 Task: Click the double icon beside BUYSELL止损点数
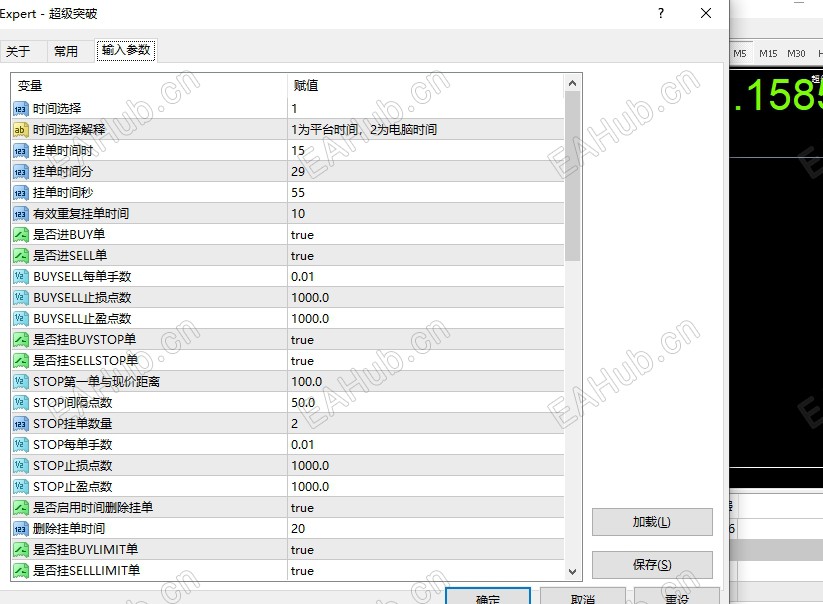coord(20,298)
